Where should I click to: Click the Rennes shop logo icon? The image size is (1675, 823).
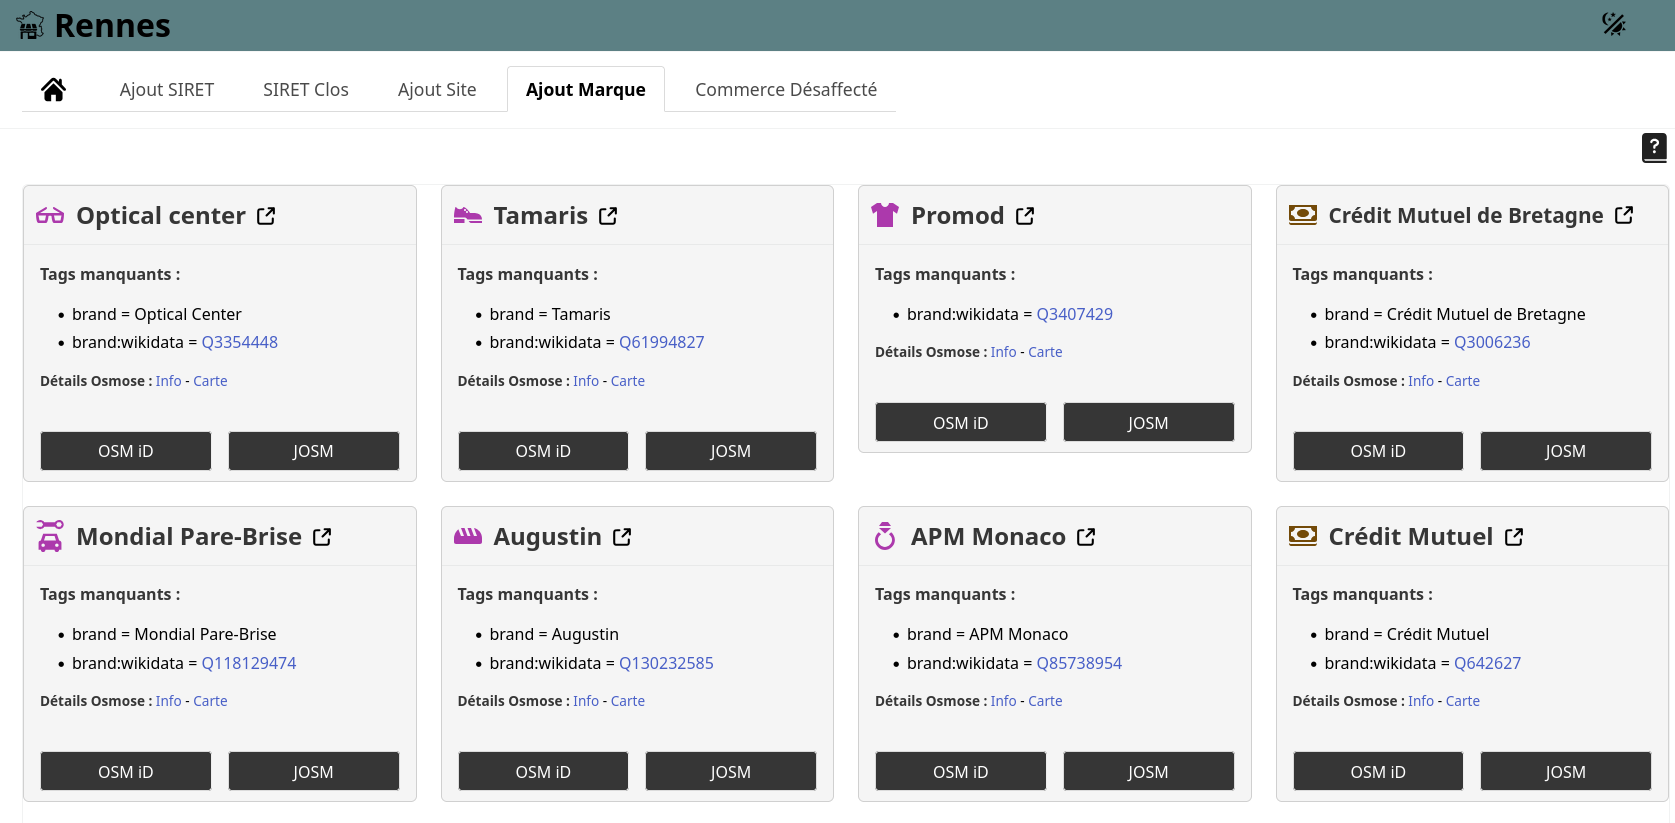(x=31, y=25)
